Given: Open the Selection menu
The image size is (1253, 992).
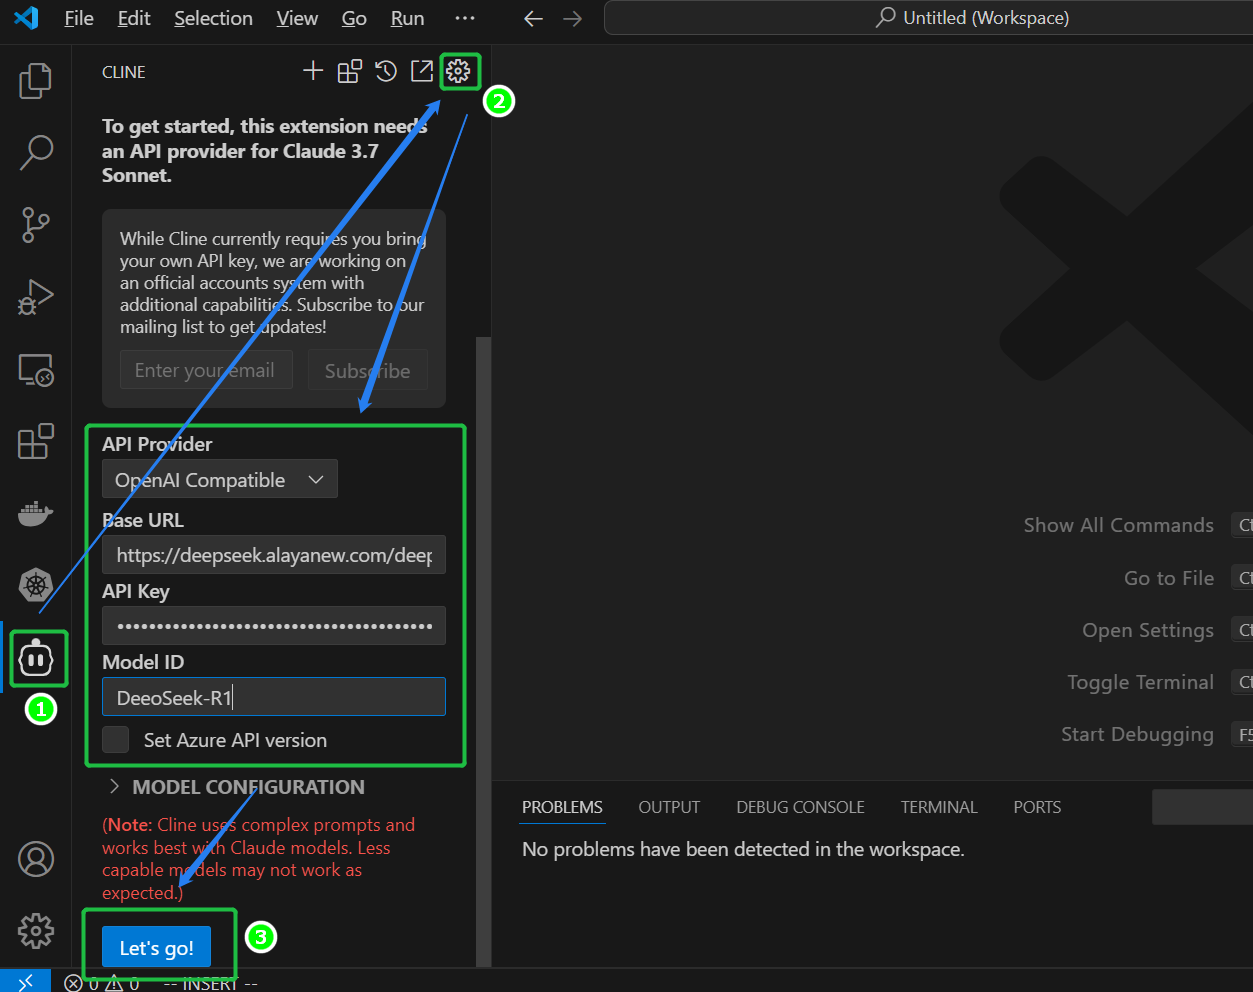Looking at the screenshot, I should click(213, 18).
